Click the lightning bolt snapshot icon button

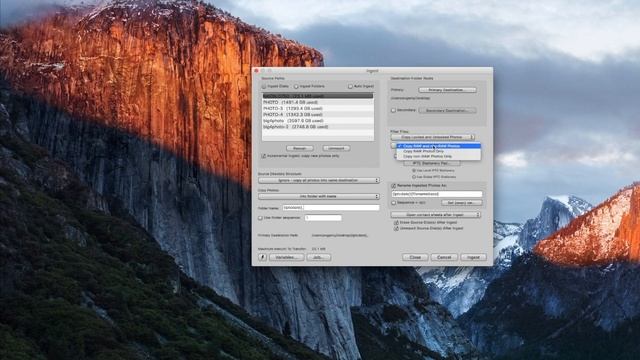(x=262, y=257)
